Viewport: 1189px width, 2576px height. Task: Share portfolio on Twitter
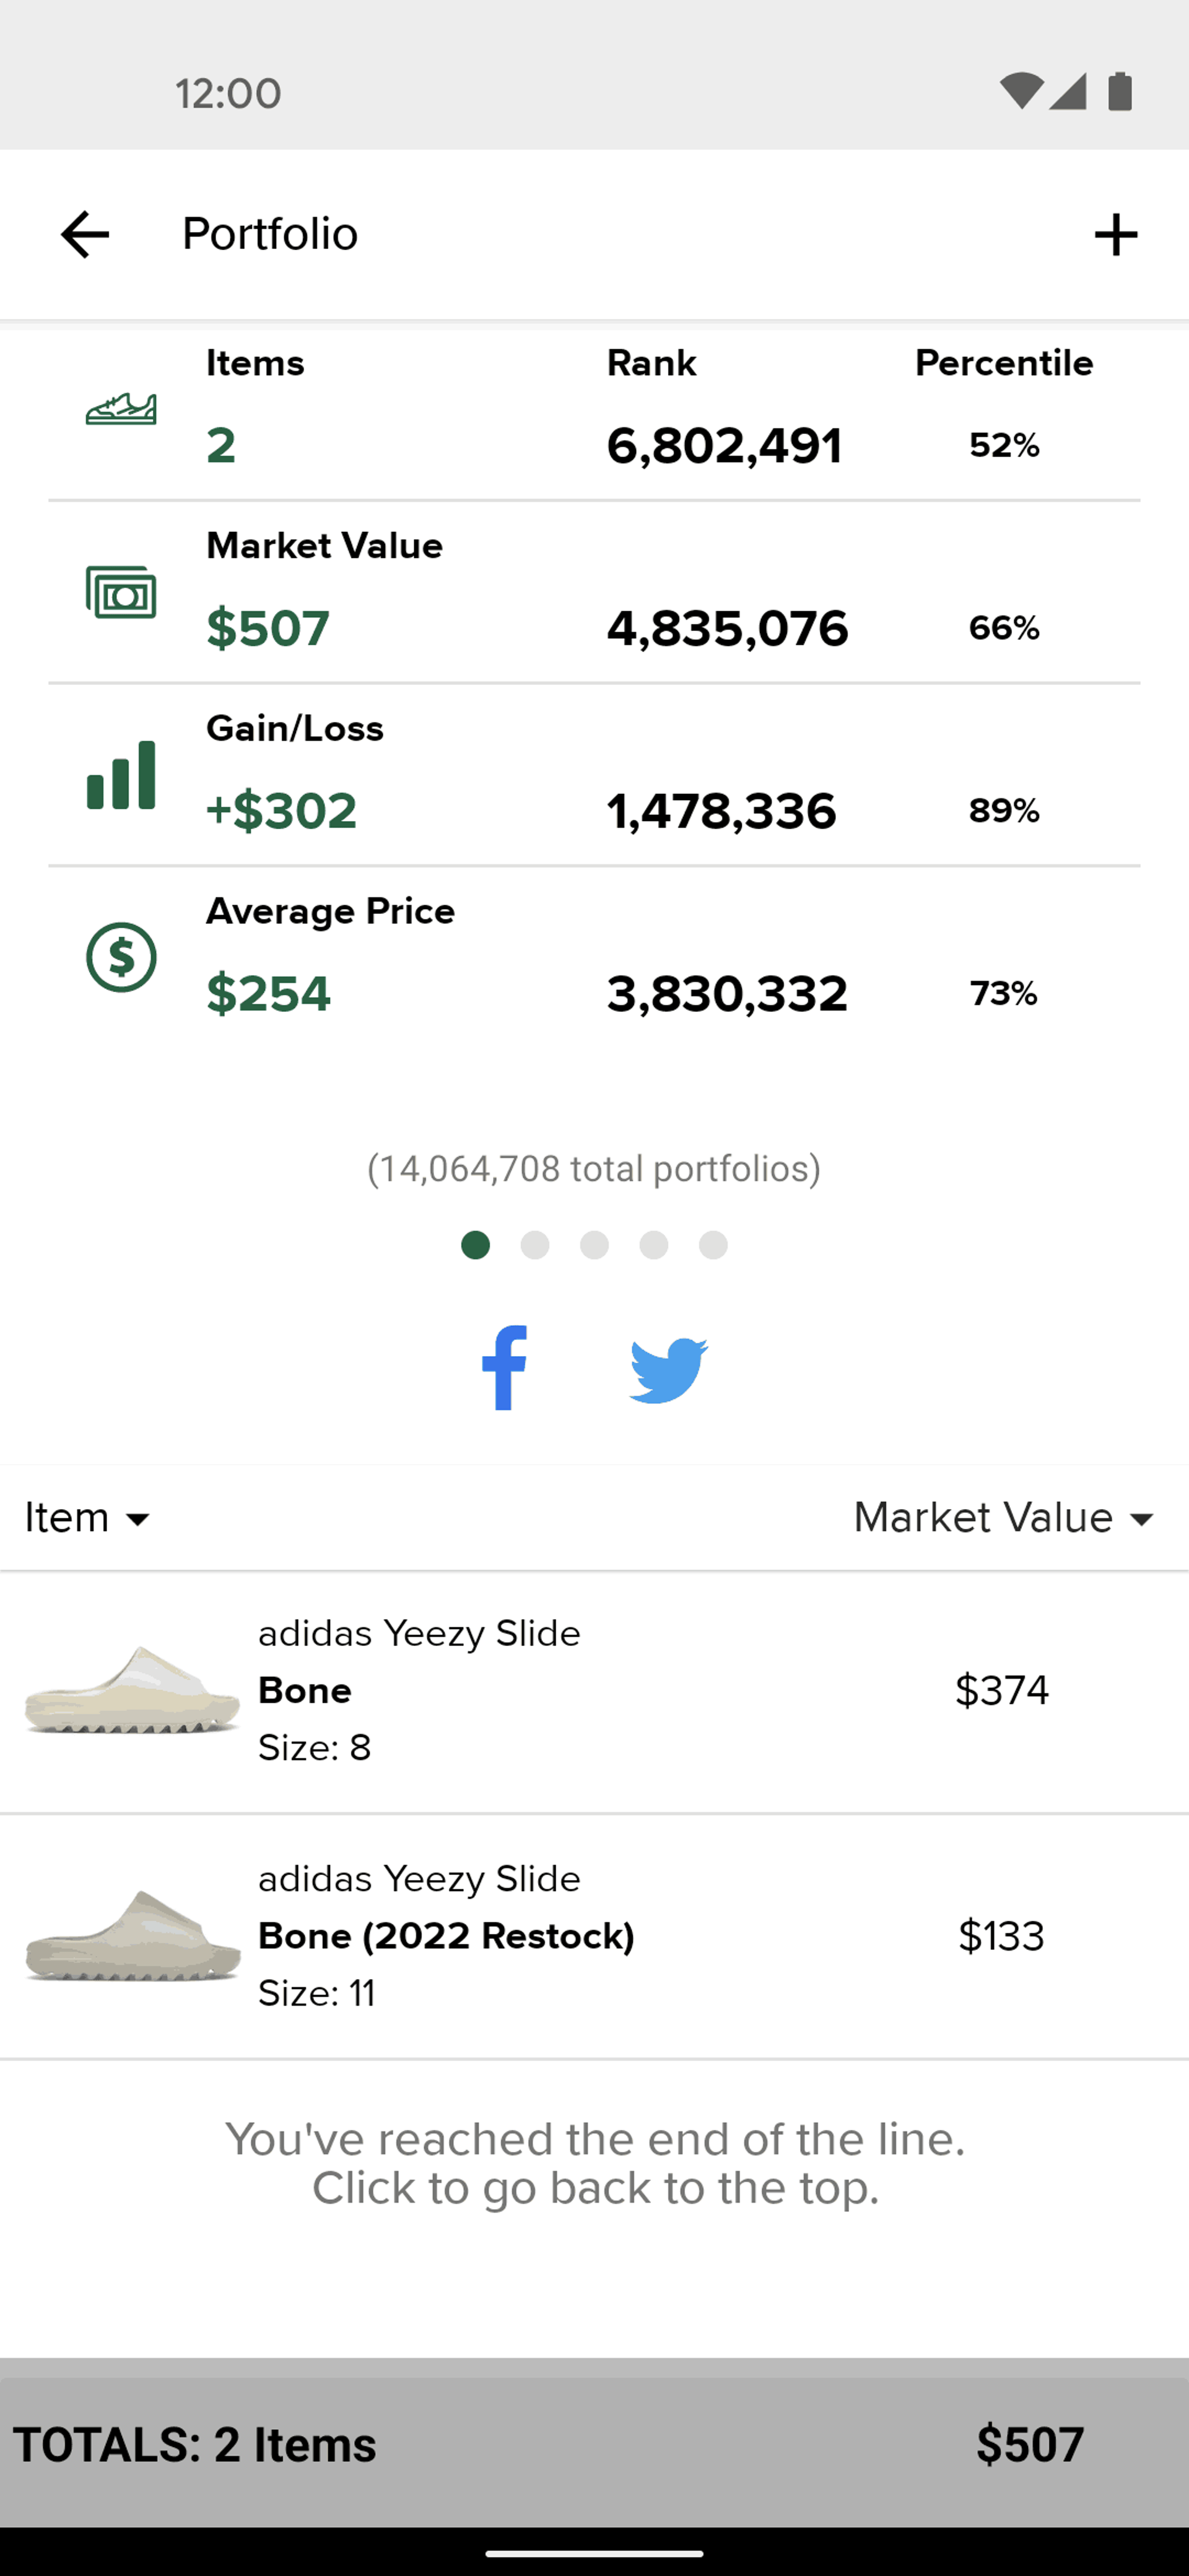669,1370
